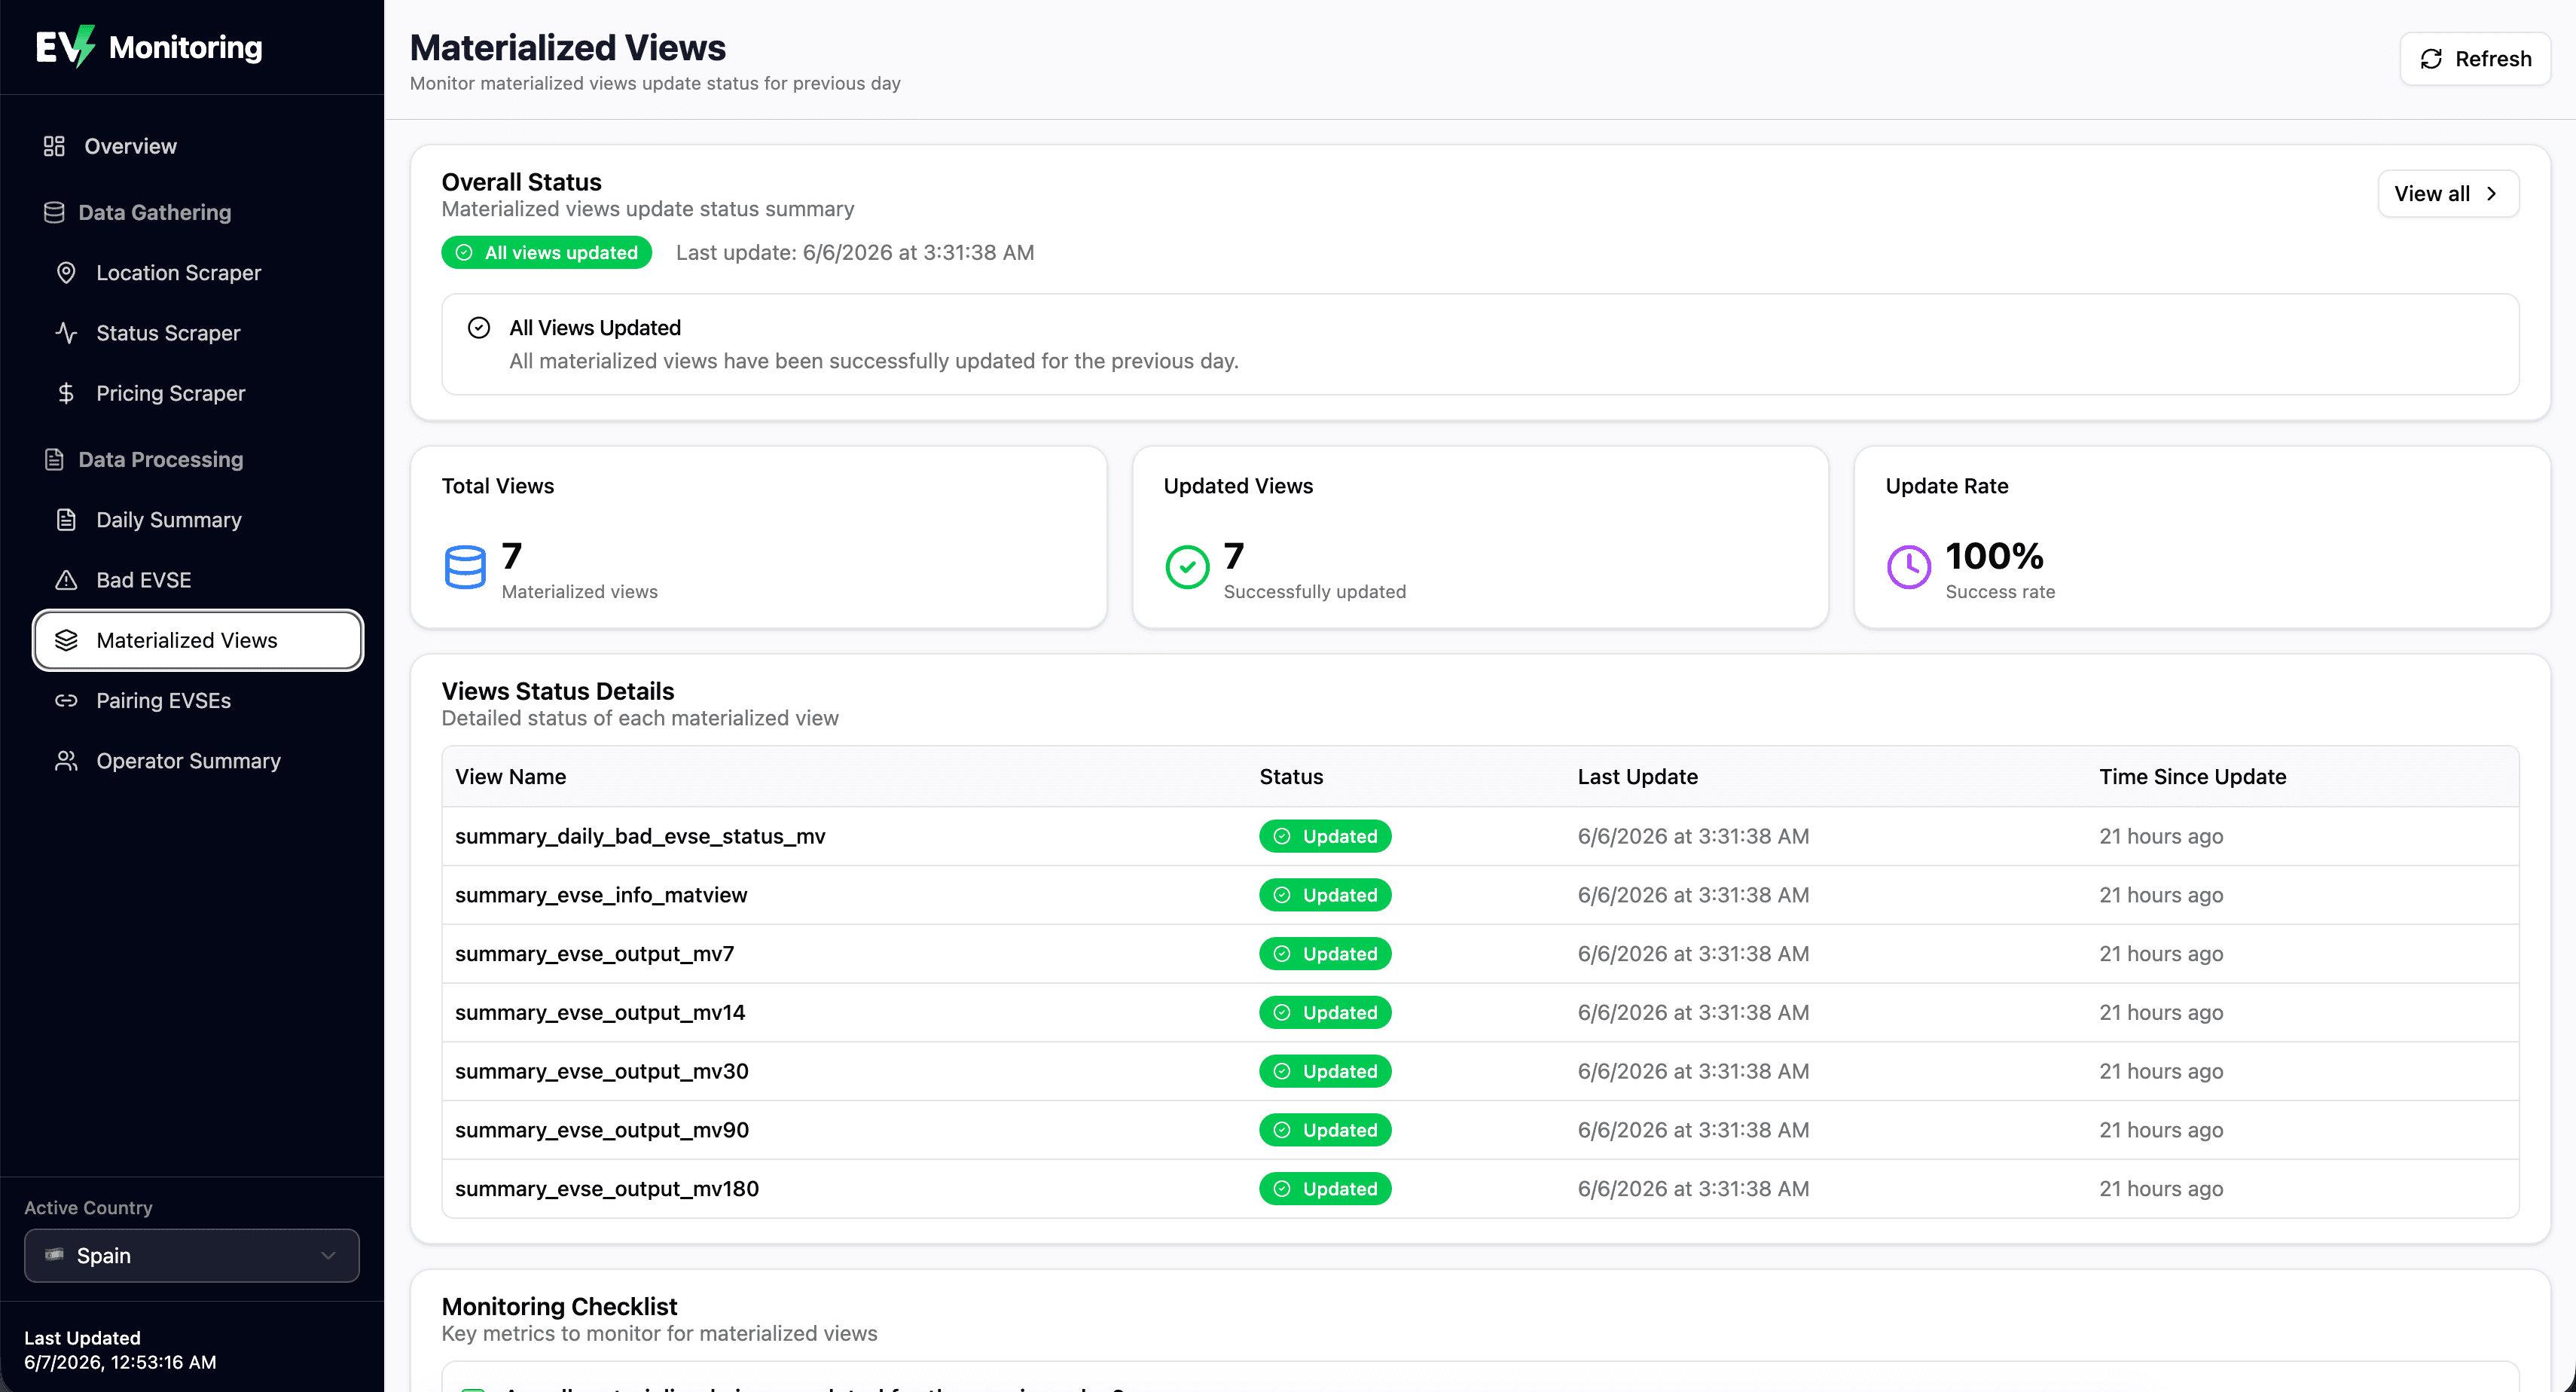Click the Status column header

pyautogui.click(x=1291, y=776)
